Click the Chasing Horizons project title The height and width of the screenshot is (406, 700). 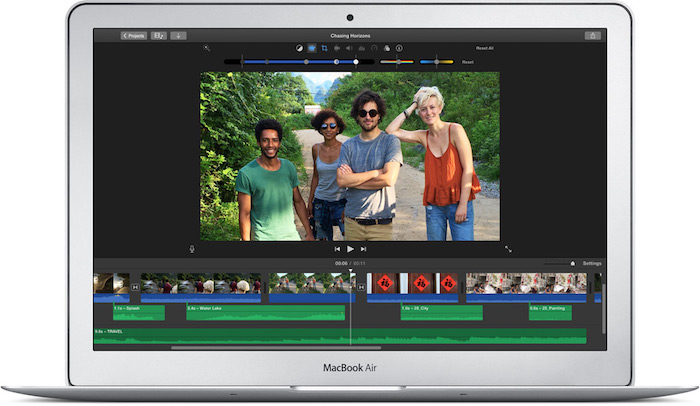350,36
